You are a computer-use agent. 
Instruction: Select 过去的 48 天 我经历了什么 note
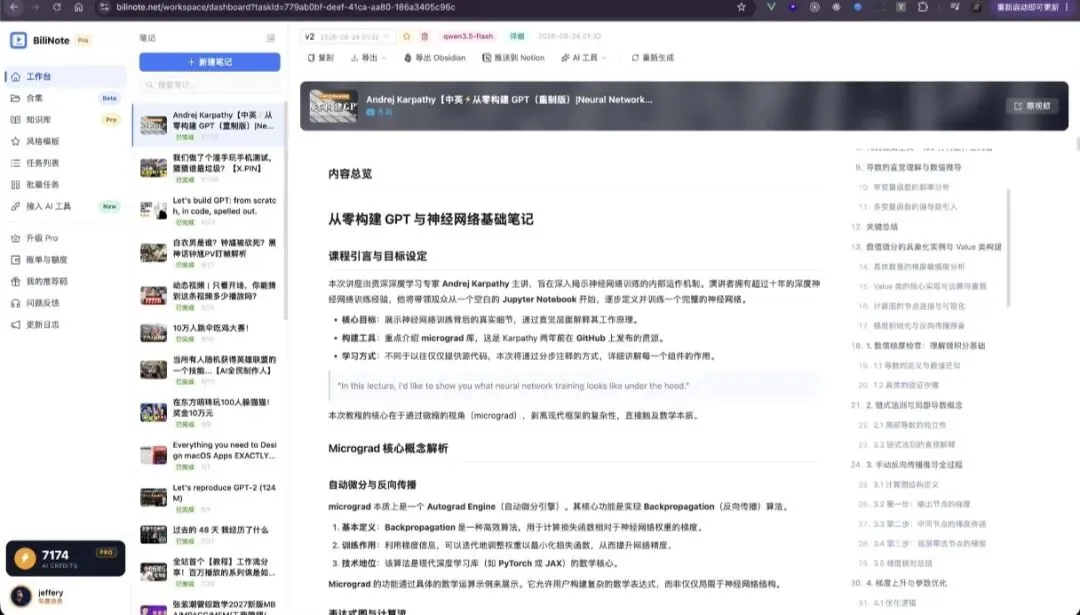(x=209, y=534)
